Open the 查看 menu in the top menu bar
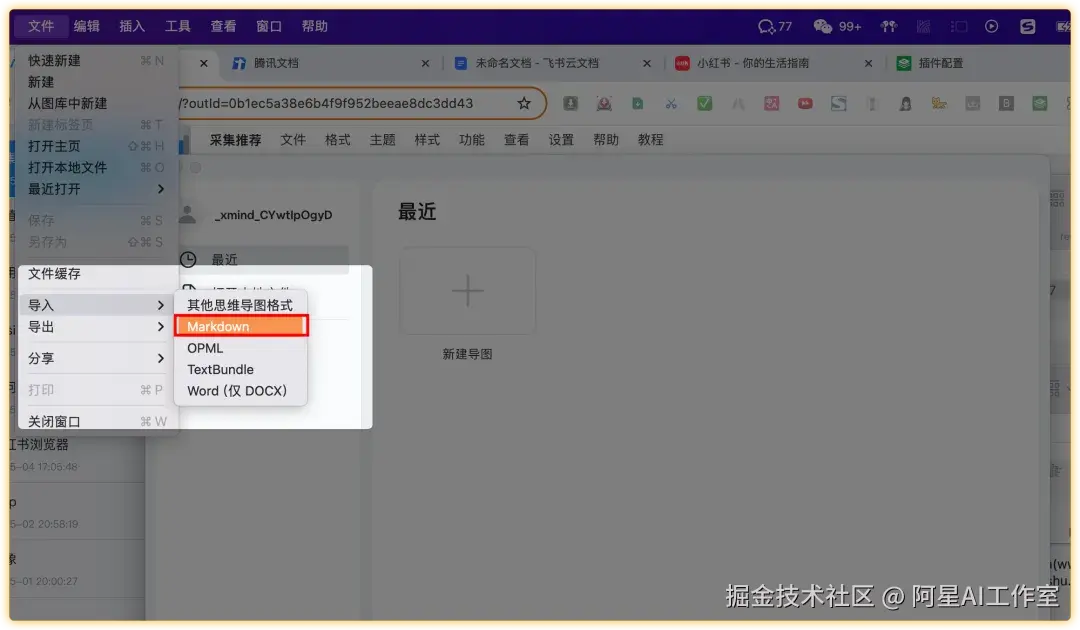The width and height of the screenshot is (1080, 630). point(223,26)
